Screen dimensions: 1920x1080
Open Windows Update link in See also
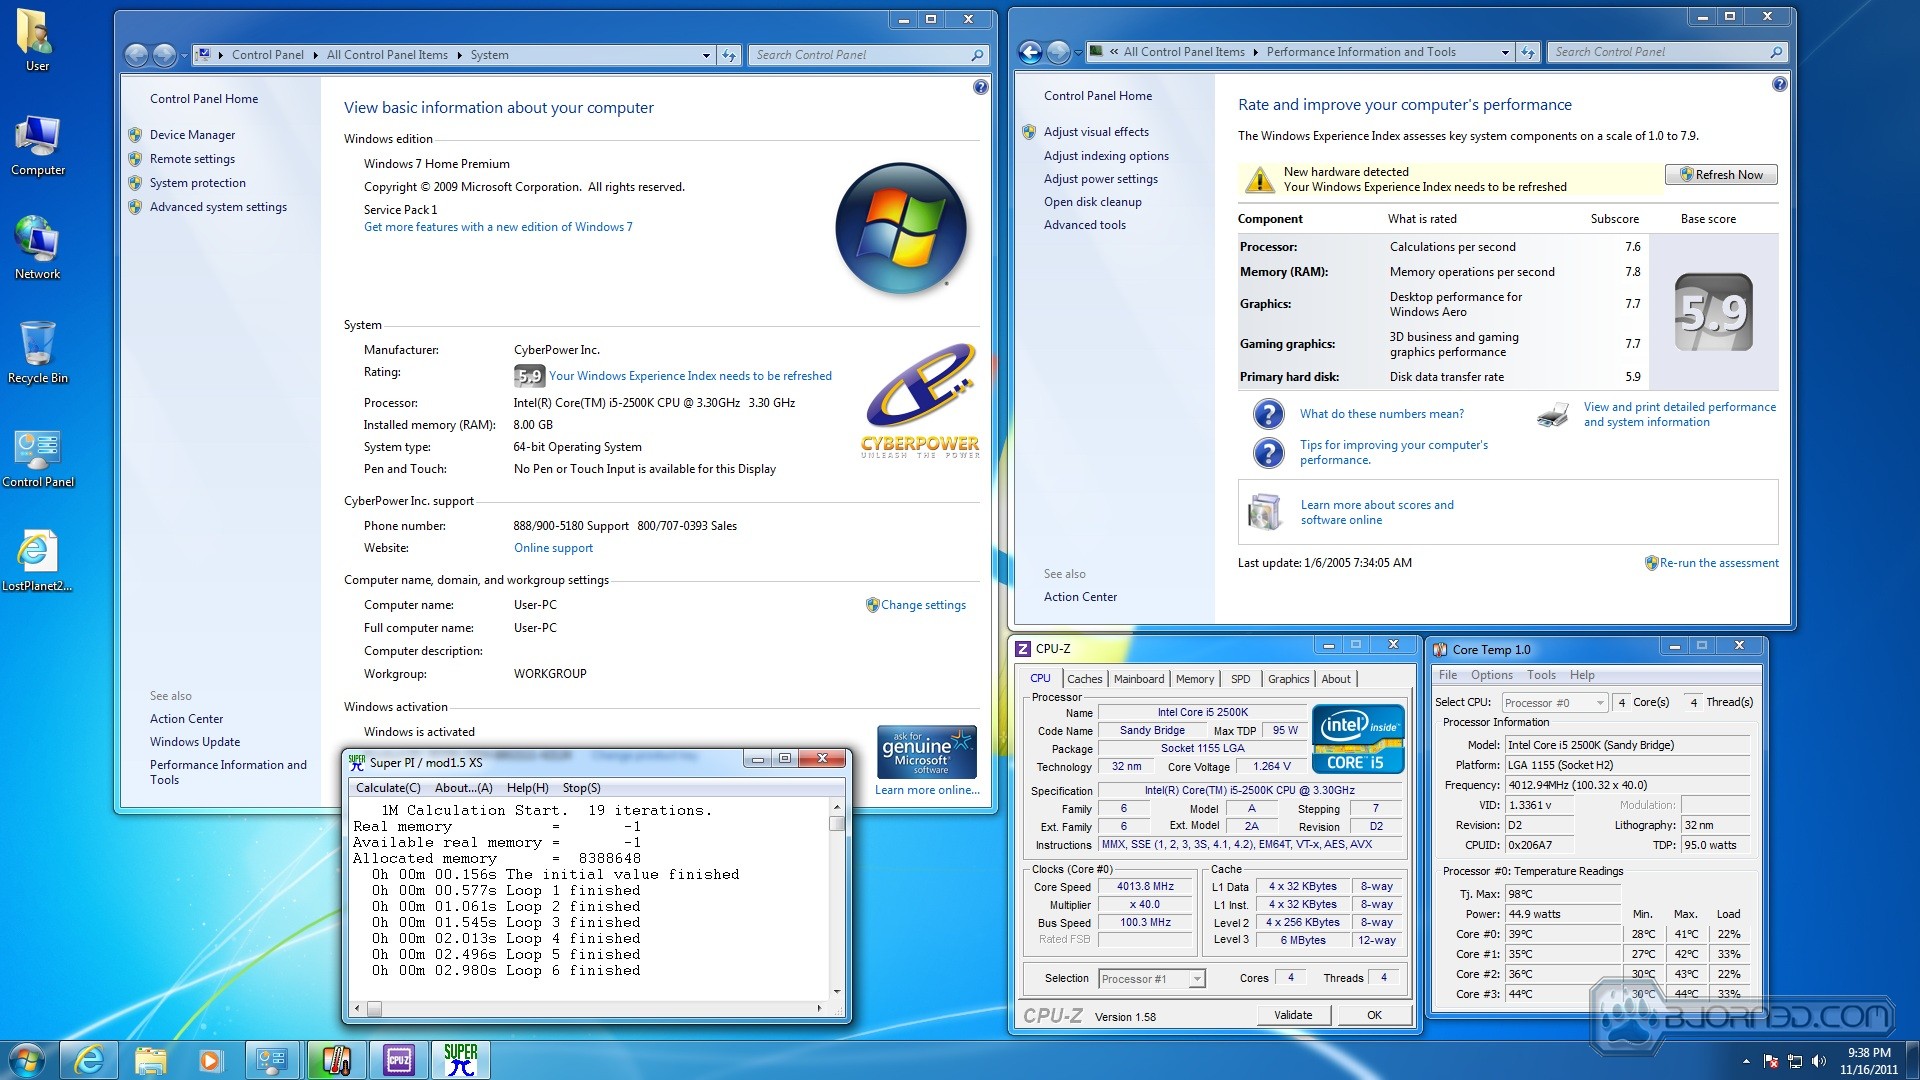195,742
